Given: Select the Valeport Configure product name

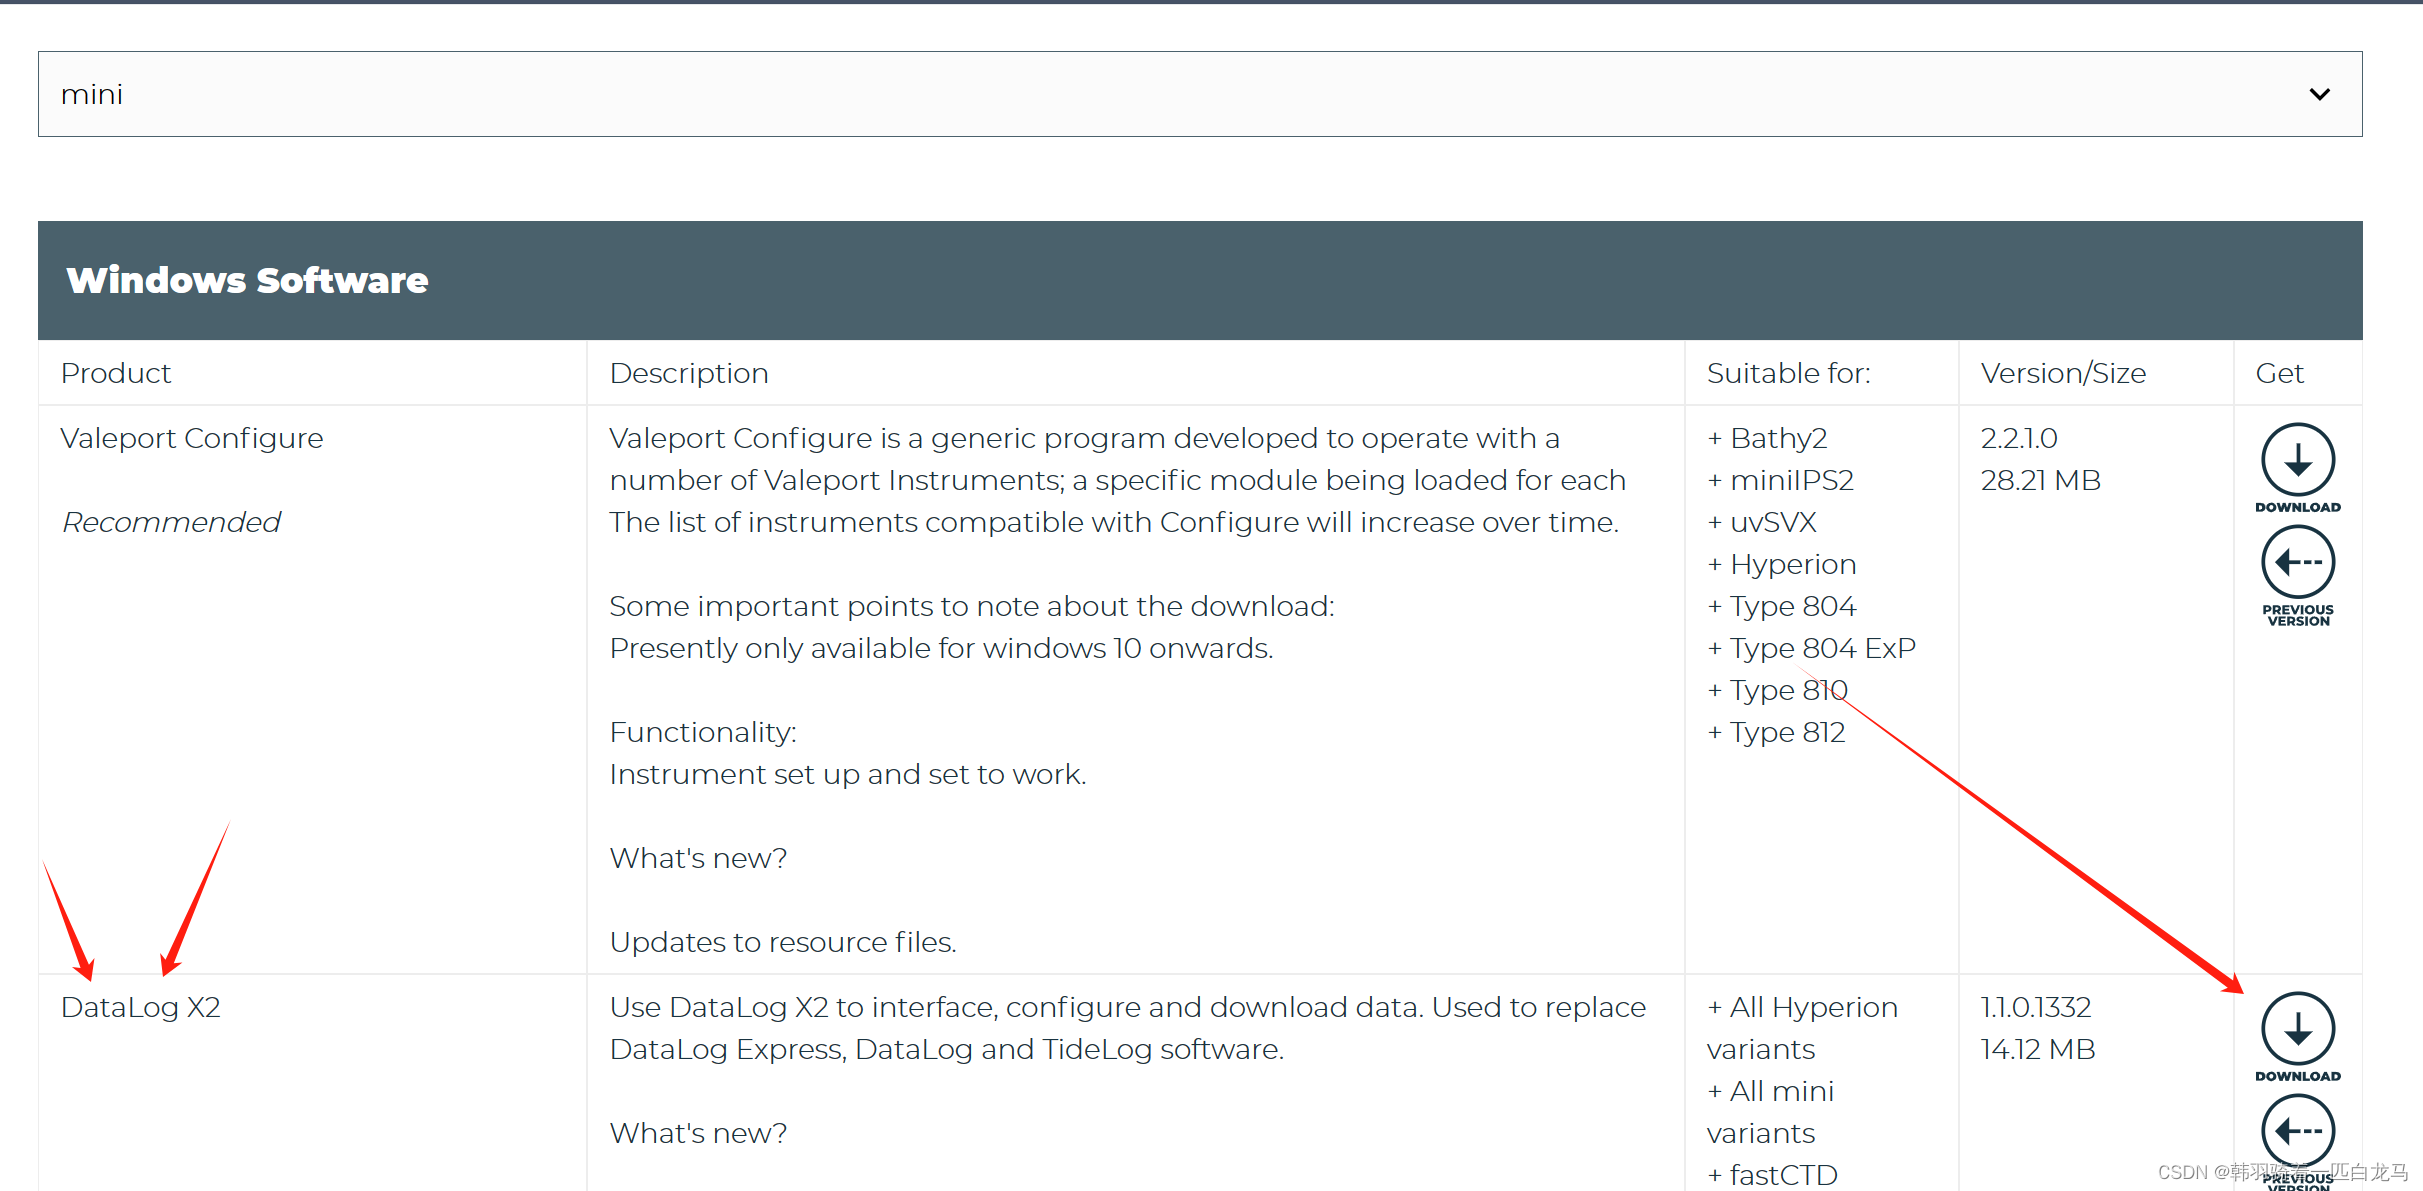Looking at the screenshot, I should click(x=192, y=438).
